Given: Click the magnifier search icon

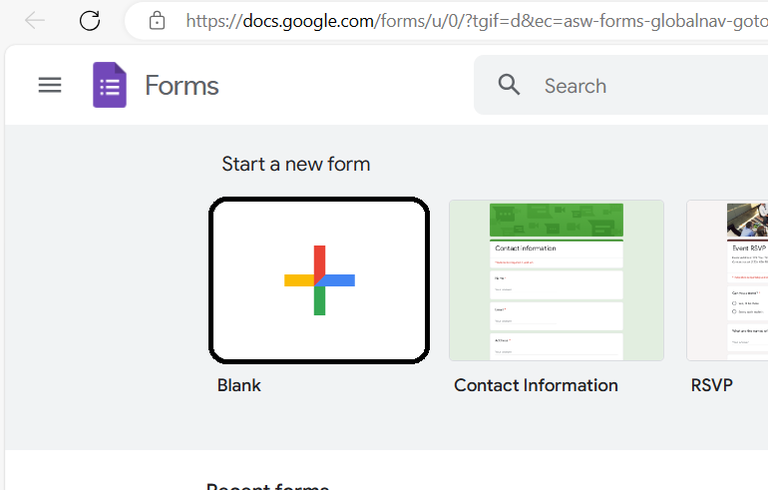Looking at the screenshot, I should pyautogui.click(x=509, y=85).
